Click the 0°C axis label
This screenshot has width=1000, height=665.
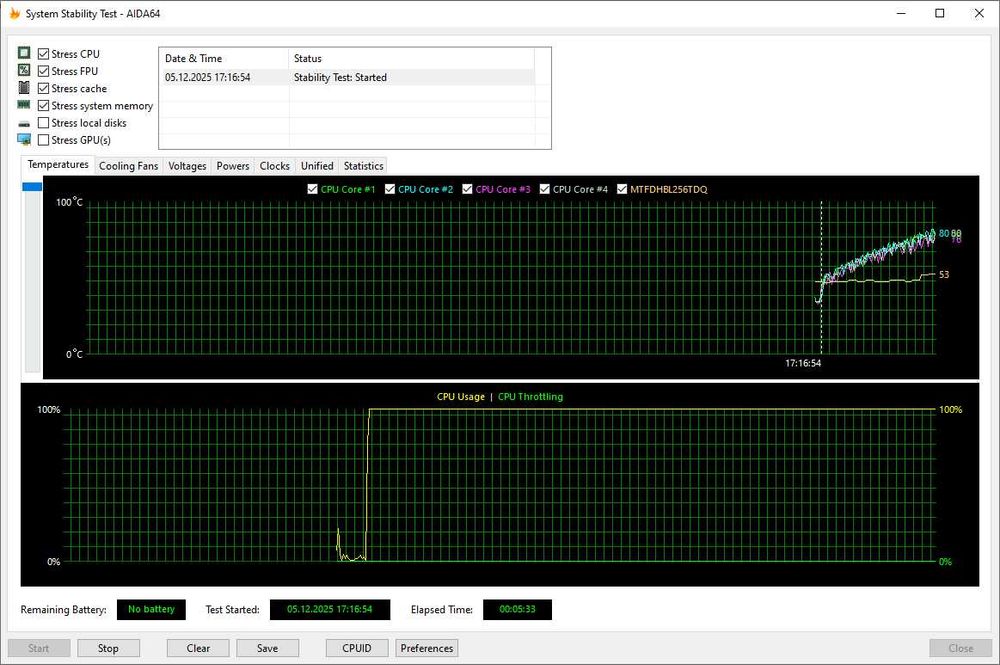tap(75, 354)
